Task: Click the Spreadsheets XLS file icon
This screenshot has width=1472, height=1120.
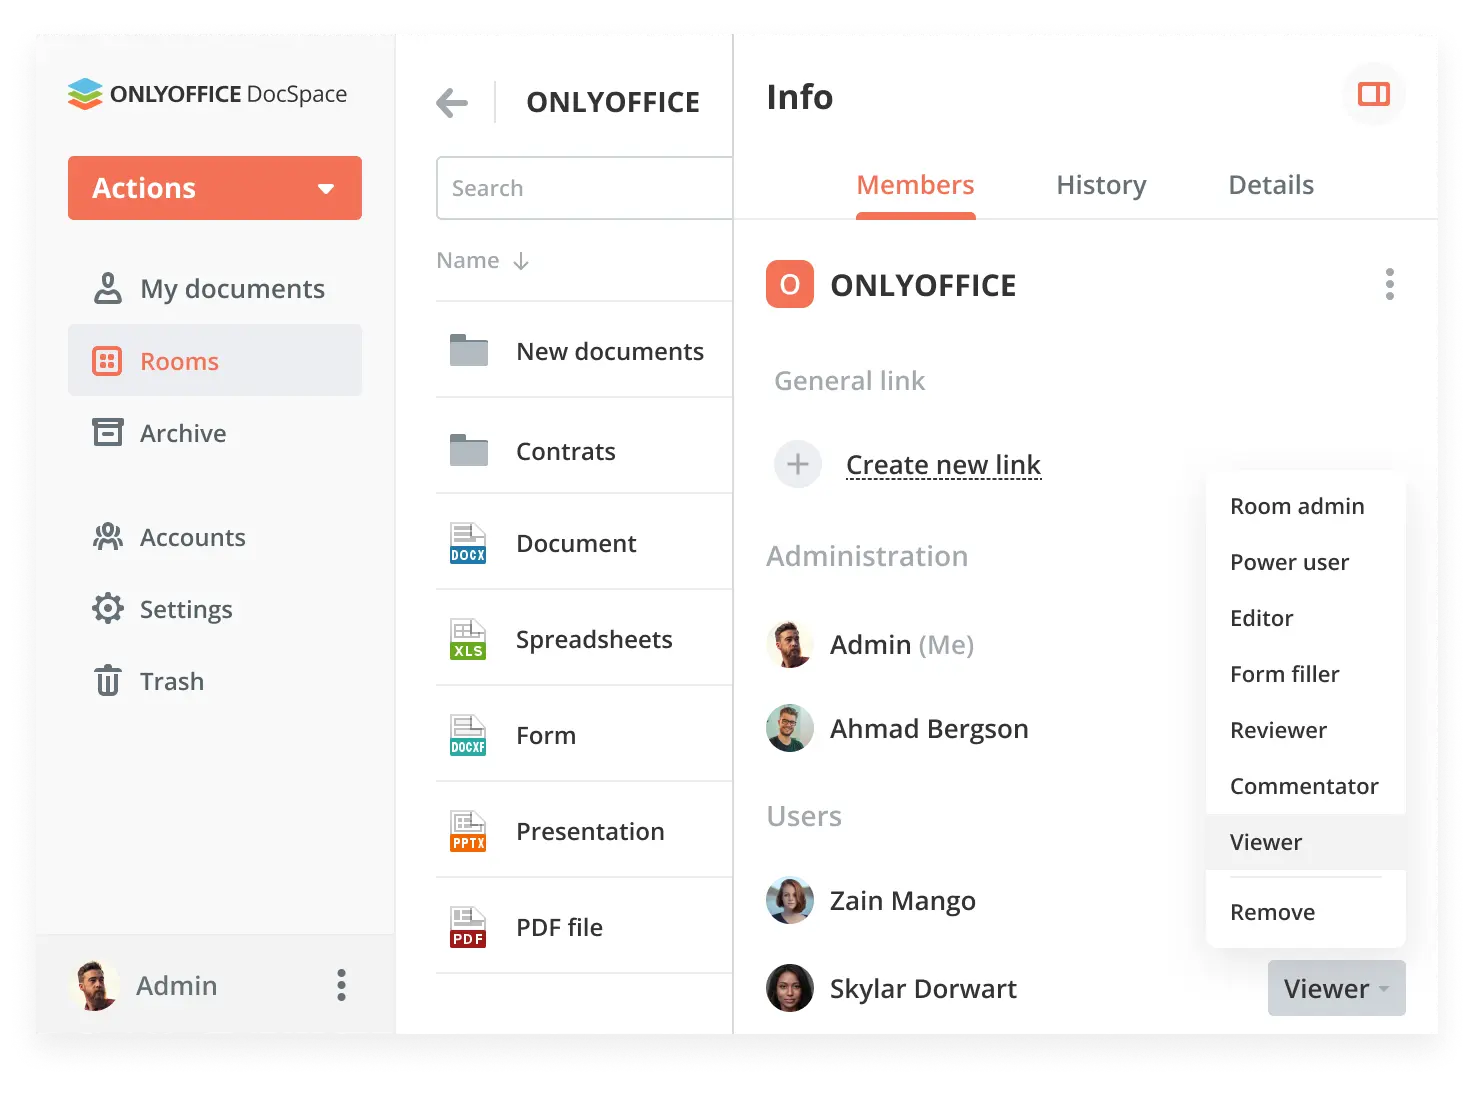Action: (x=468, y=640)
